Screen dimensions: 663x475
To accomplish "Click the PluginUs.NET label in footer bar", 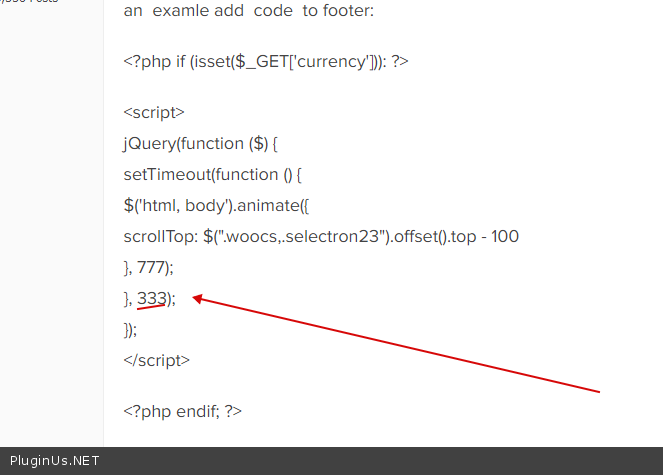I will coord(50,461).
